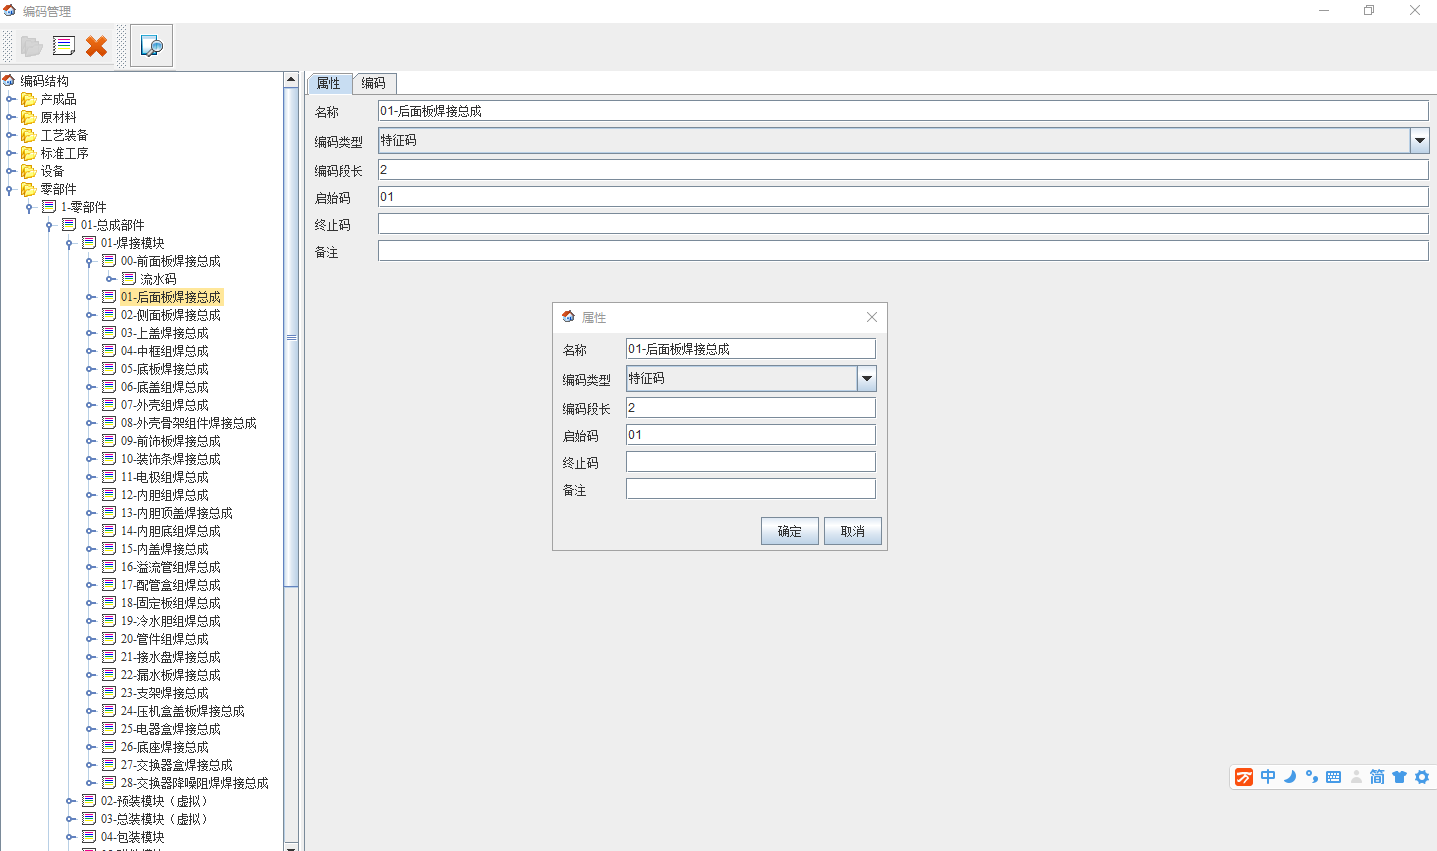Image resolution: width=1437 pixels, height=851 pixels.
Task: Click the orange input method logo icon
Action: [1244, 777]
